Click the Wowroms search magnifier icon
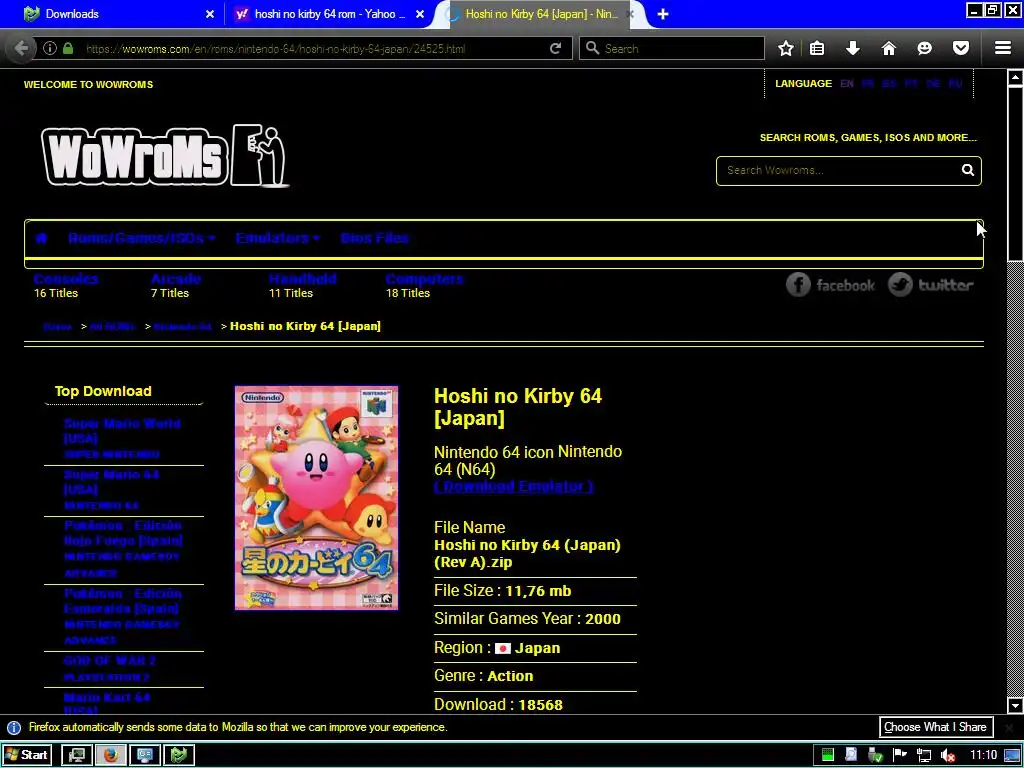Viewport: 1024px width, 768px height. coord(967,170)
